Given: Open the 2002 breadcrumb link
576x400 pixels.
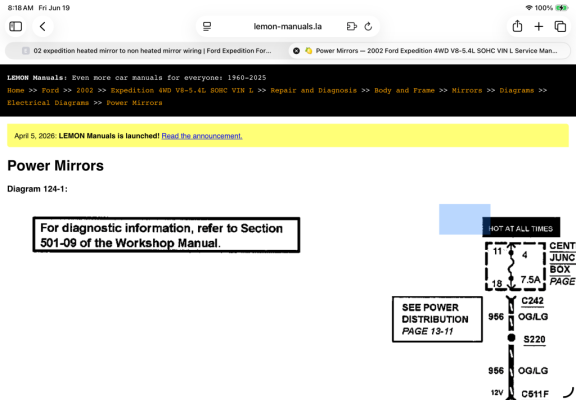Looking at the screenshot, I should point(84,90).
